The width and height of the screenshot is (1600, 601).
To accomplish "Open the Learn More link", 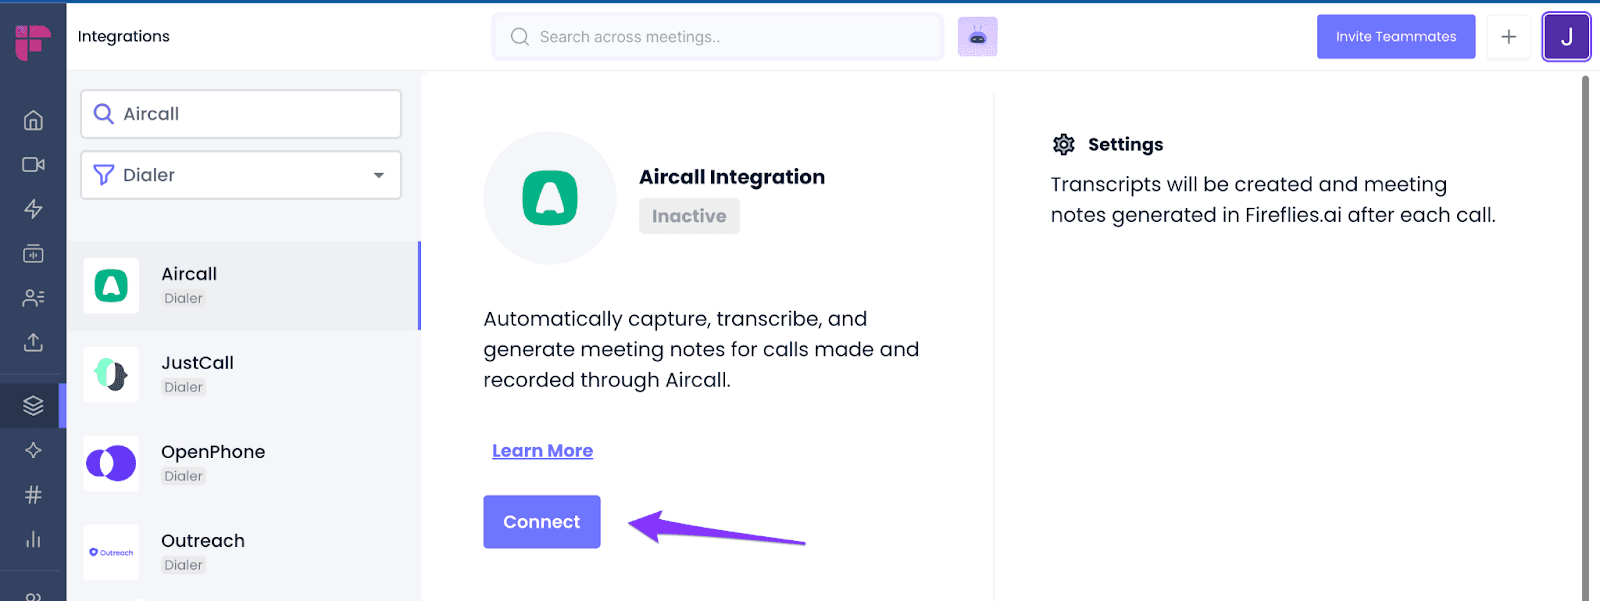I will [x=542, y=451].
